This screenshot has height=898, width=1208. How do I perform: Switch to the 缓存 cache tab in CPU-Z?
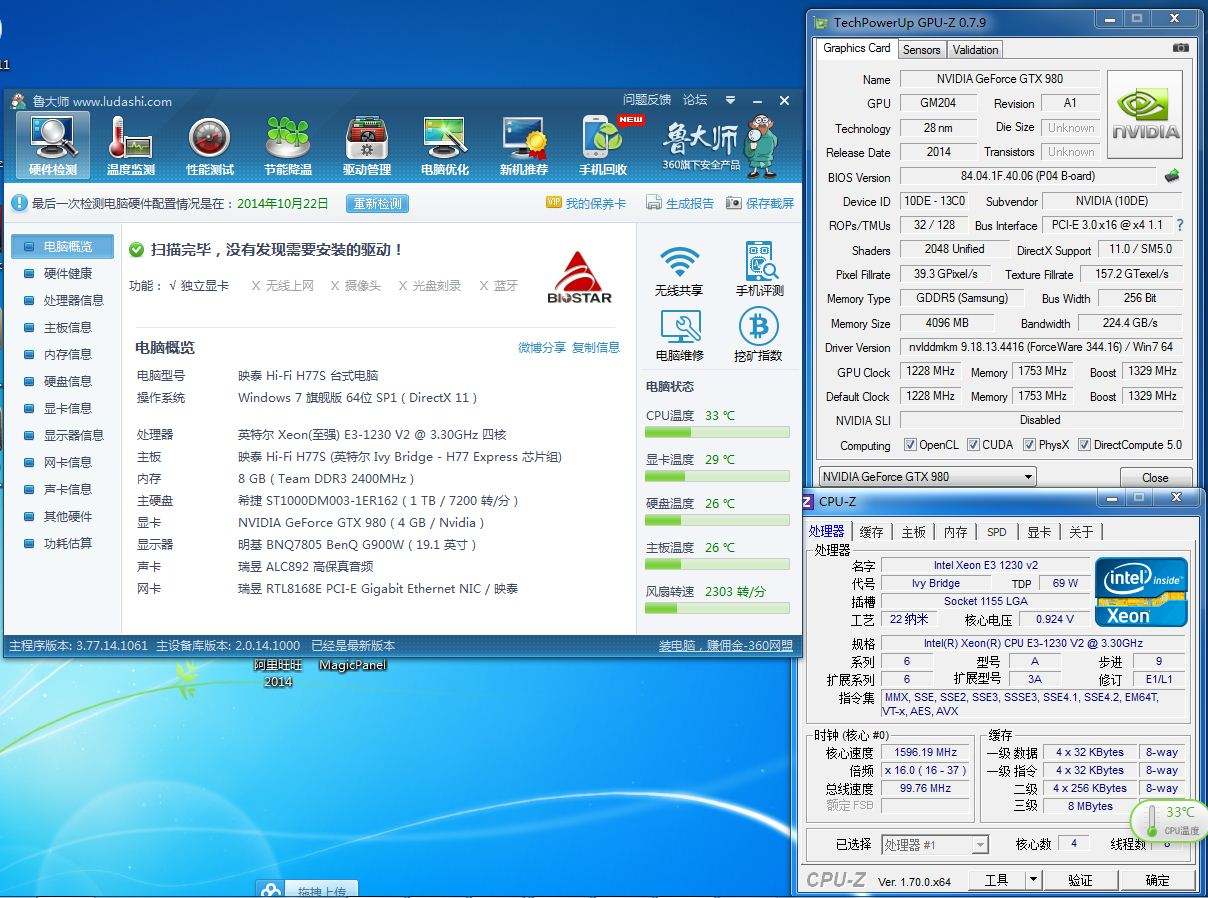pyautogui.click(x=871, y=532)
